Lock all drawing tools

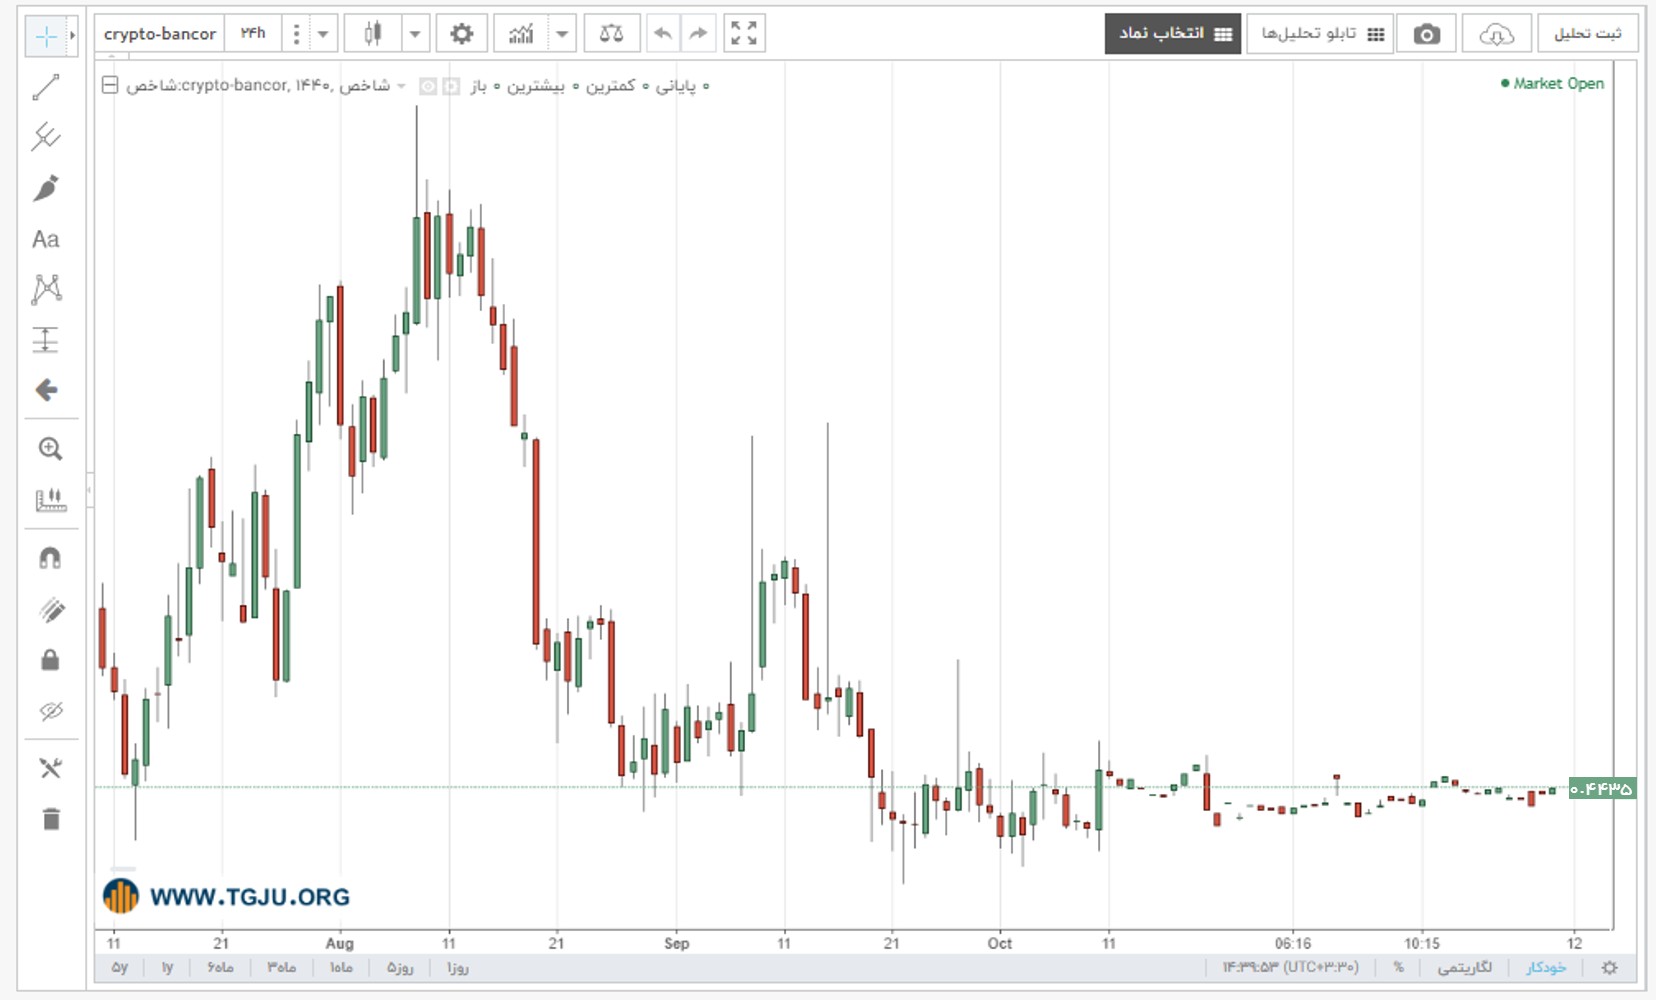pyautogui.click(x=50, y=660)
